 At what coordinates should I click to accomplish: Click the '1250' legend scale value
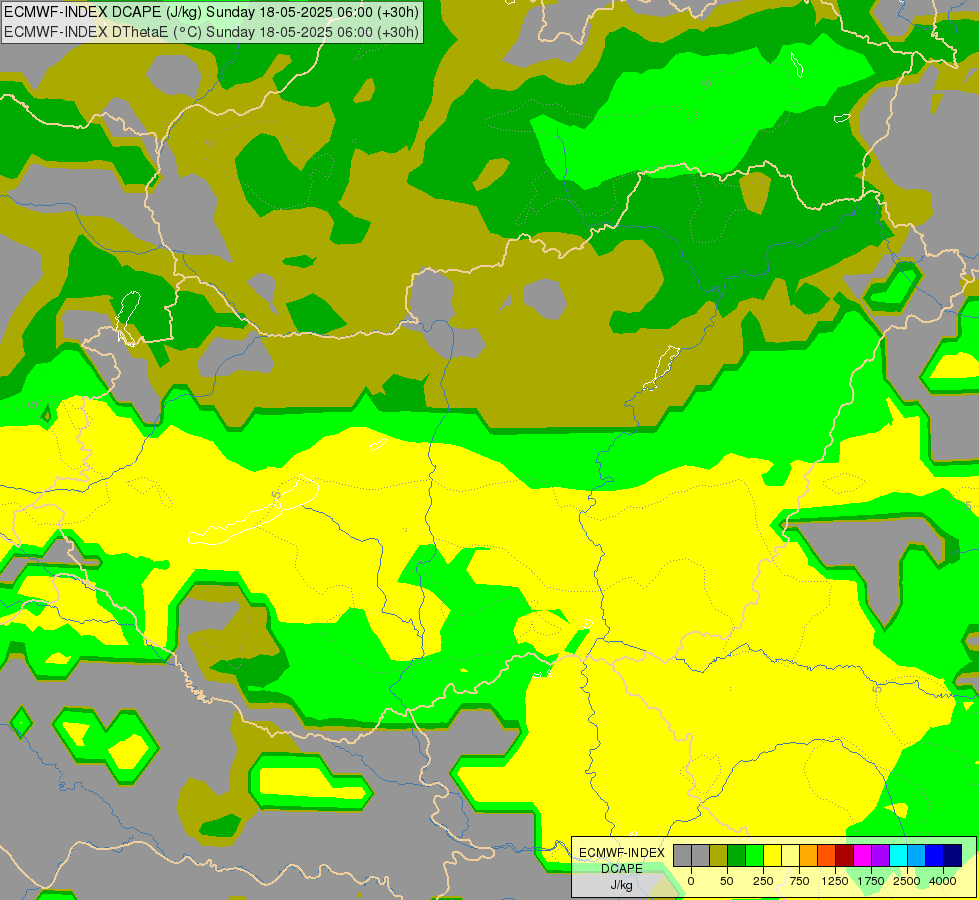tap(835, 881)
